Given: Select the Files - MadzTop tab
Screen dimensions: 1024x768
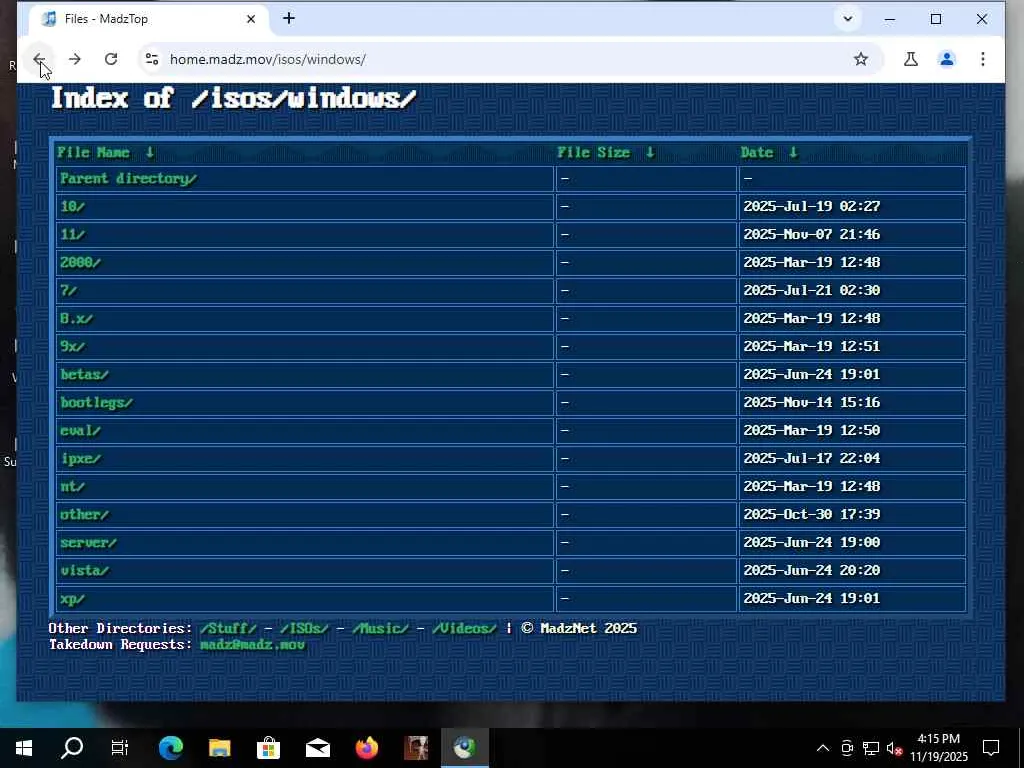Looking at the screenshot, I should 148,20.
